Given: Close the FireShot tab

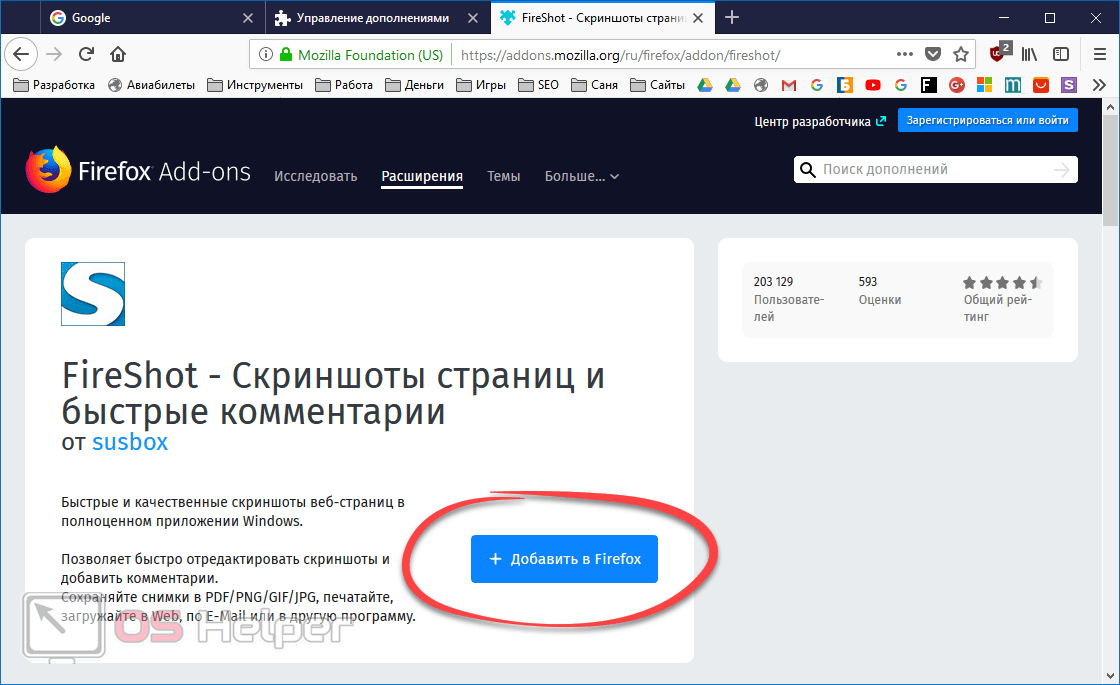Looking at the screenshot, I should [x=698, y=18].
